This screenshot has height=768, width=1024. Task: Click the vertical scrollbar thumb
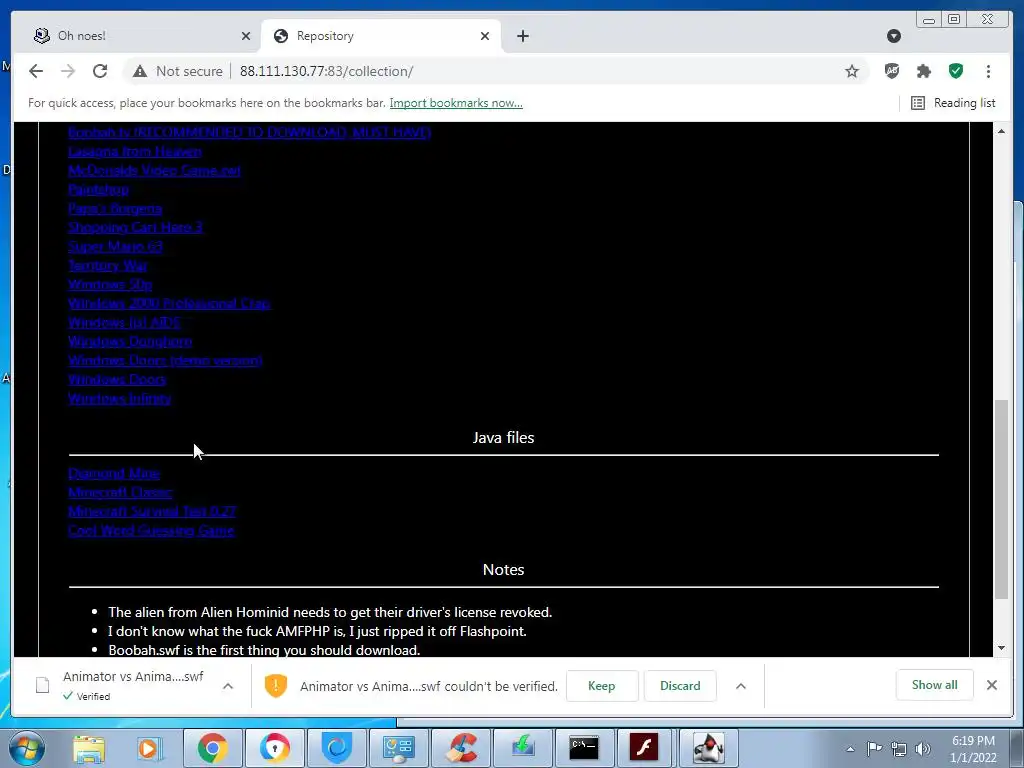pyautogui.click(x=1001, y=499)
